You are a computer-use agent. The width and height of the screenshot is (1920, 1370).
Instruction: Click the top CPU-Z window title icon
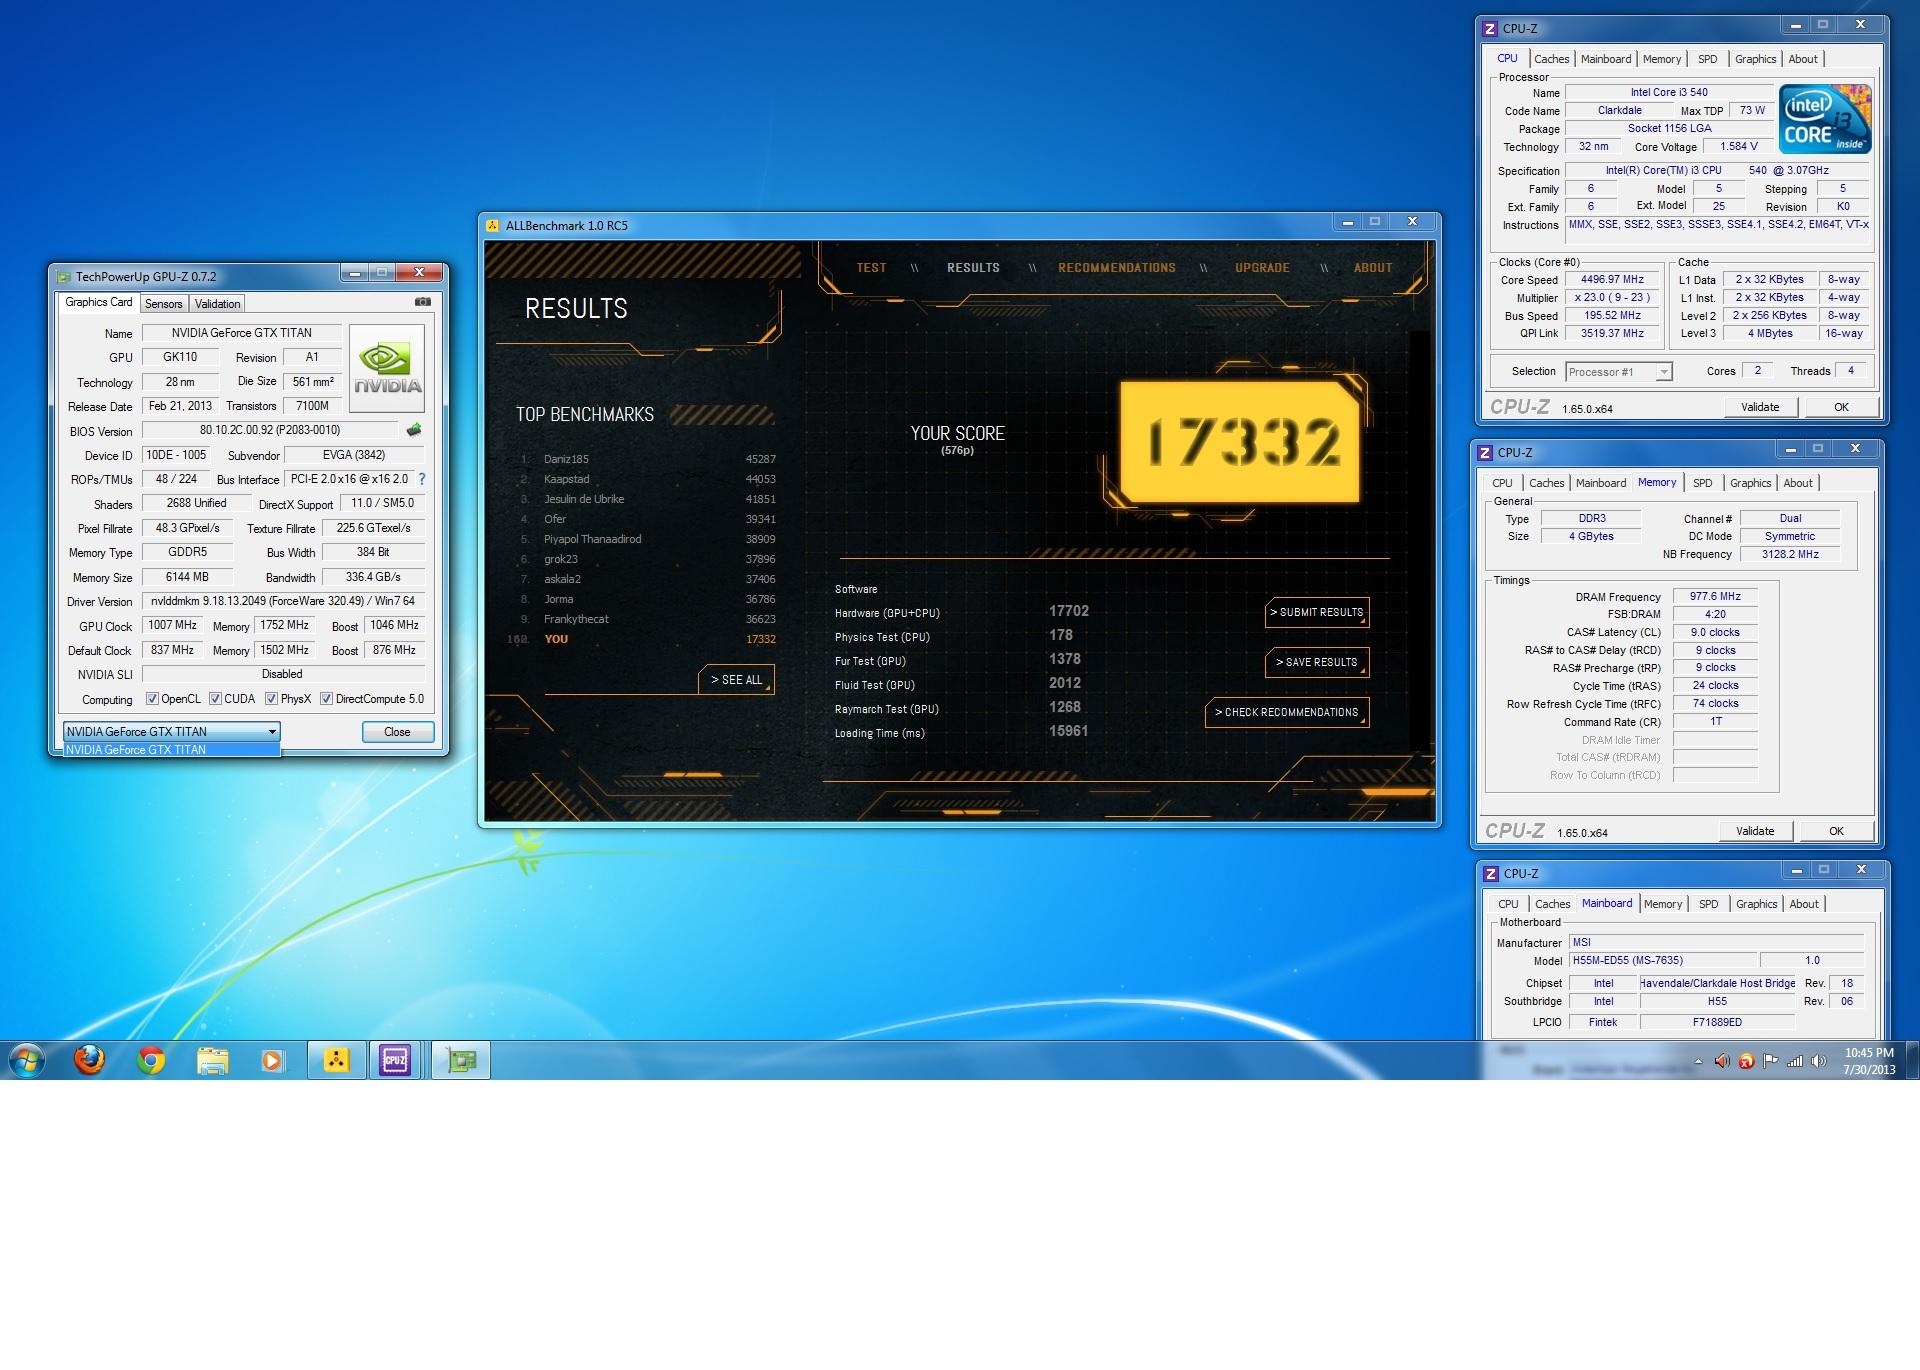pos(1490,28)
